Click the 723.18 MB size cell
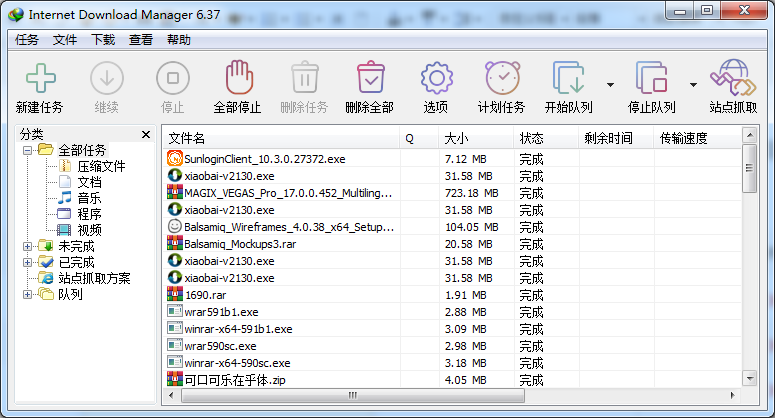Image resolution: width=775 pixels, height=418 pixels. click(x=471, y=193)
